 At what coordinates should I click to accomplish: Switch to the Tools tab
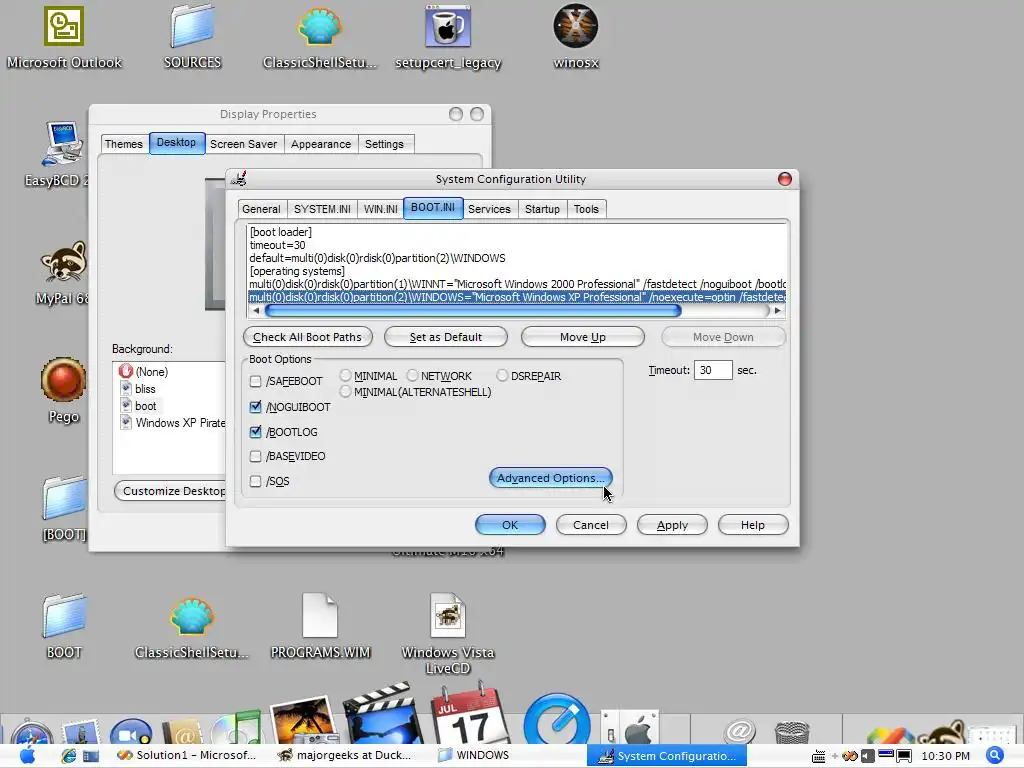[586, 209]
